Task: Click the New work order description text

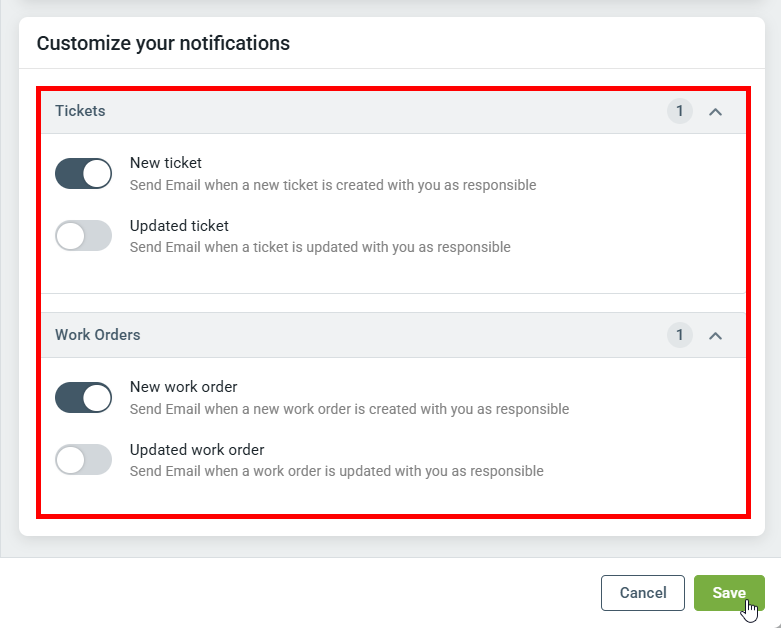Action: (x=349, y=409)
